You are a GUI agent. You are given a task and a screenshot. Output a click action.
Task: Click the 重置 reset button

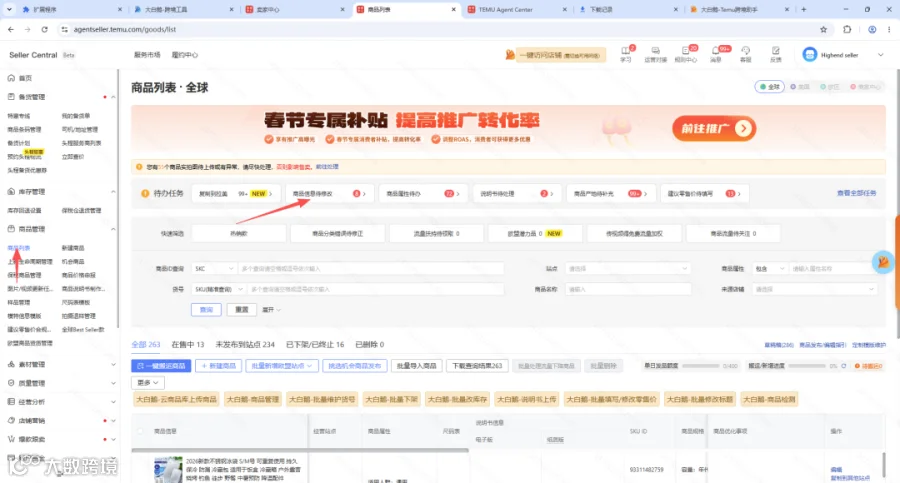(242, 310)
